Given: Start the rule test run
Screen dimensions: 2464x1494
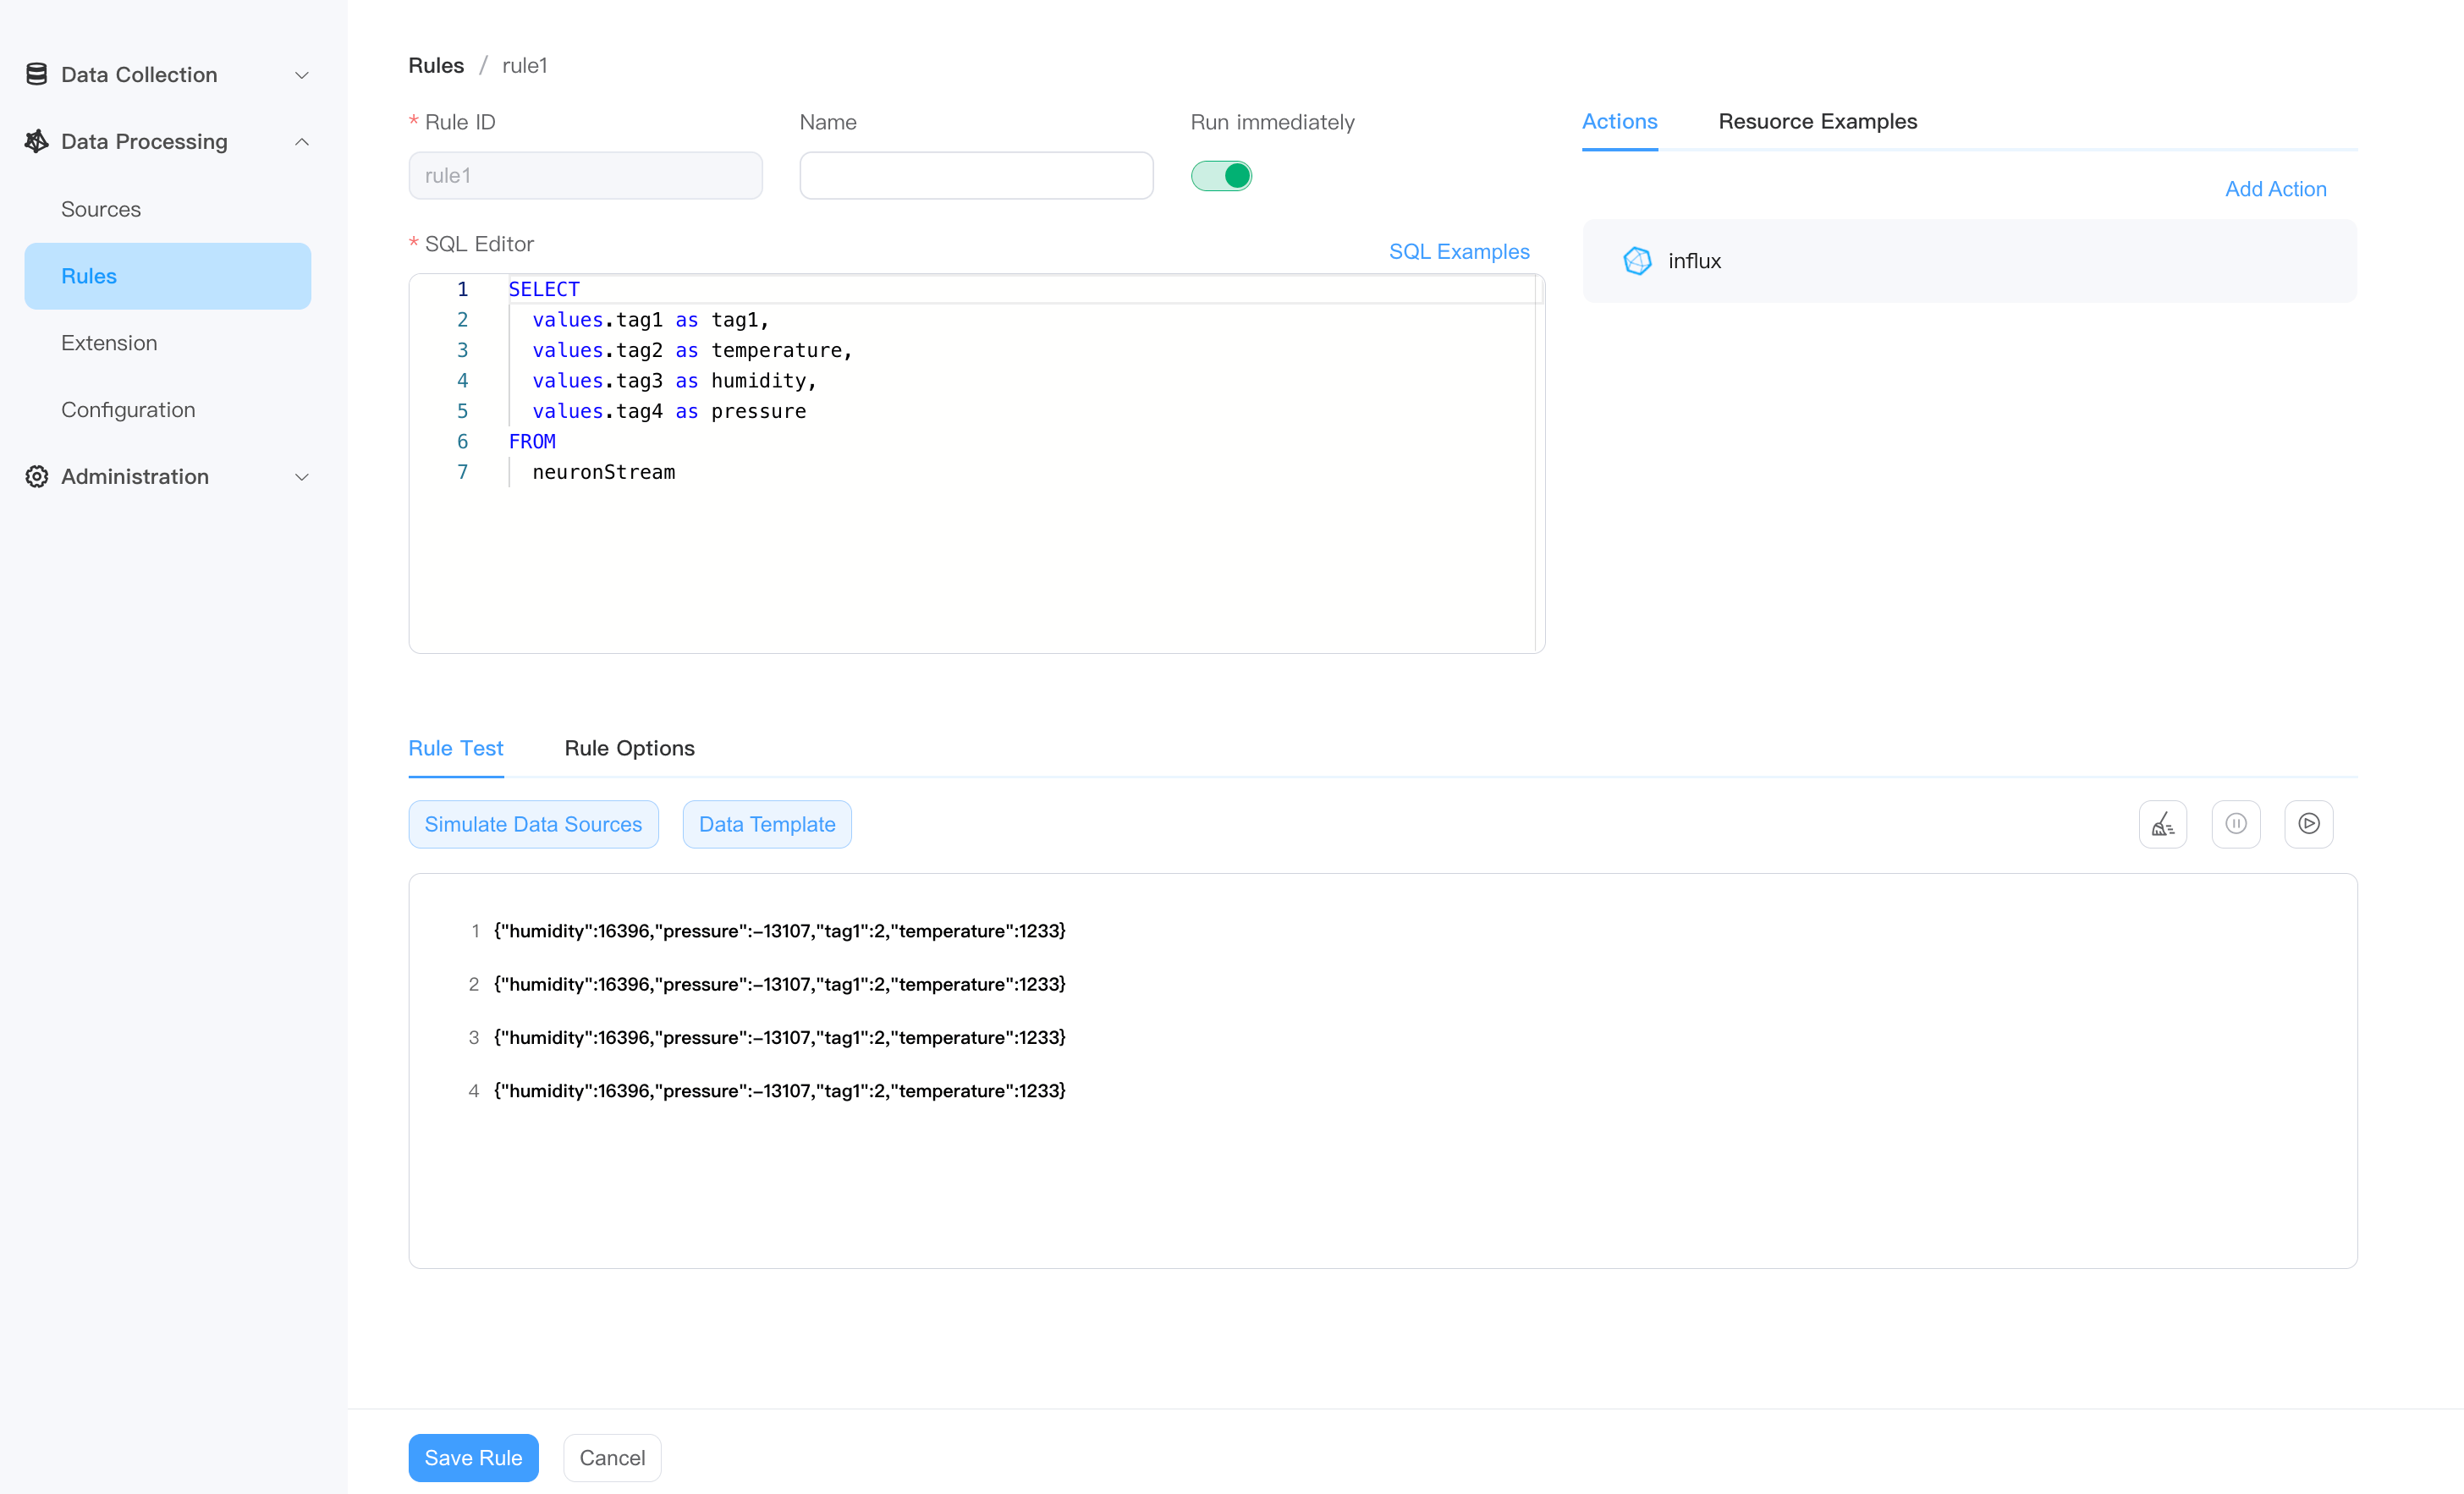Looking at the screenshot, I should pyautogui.click(x=2308, y=824).
